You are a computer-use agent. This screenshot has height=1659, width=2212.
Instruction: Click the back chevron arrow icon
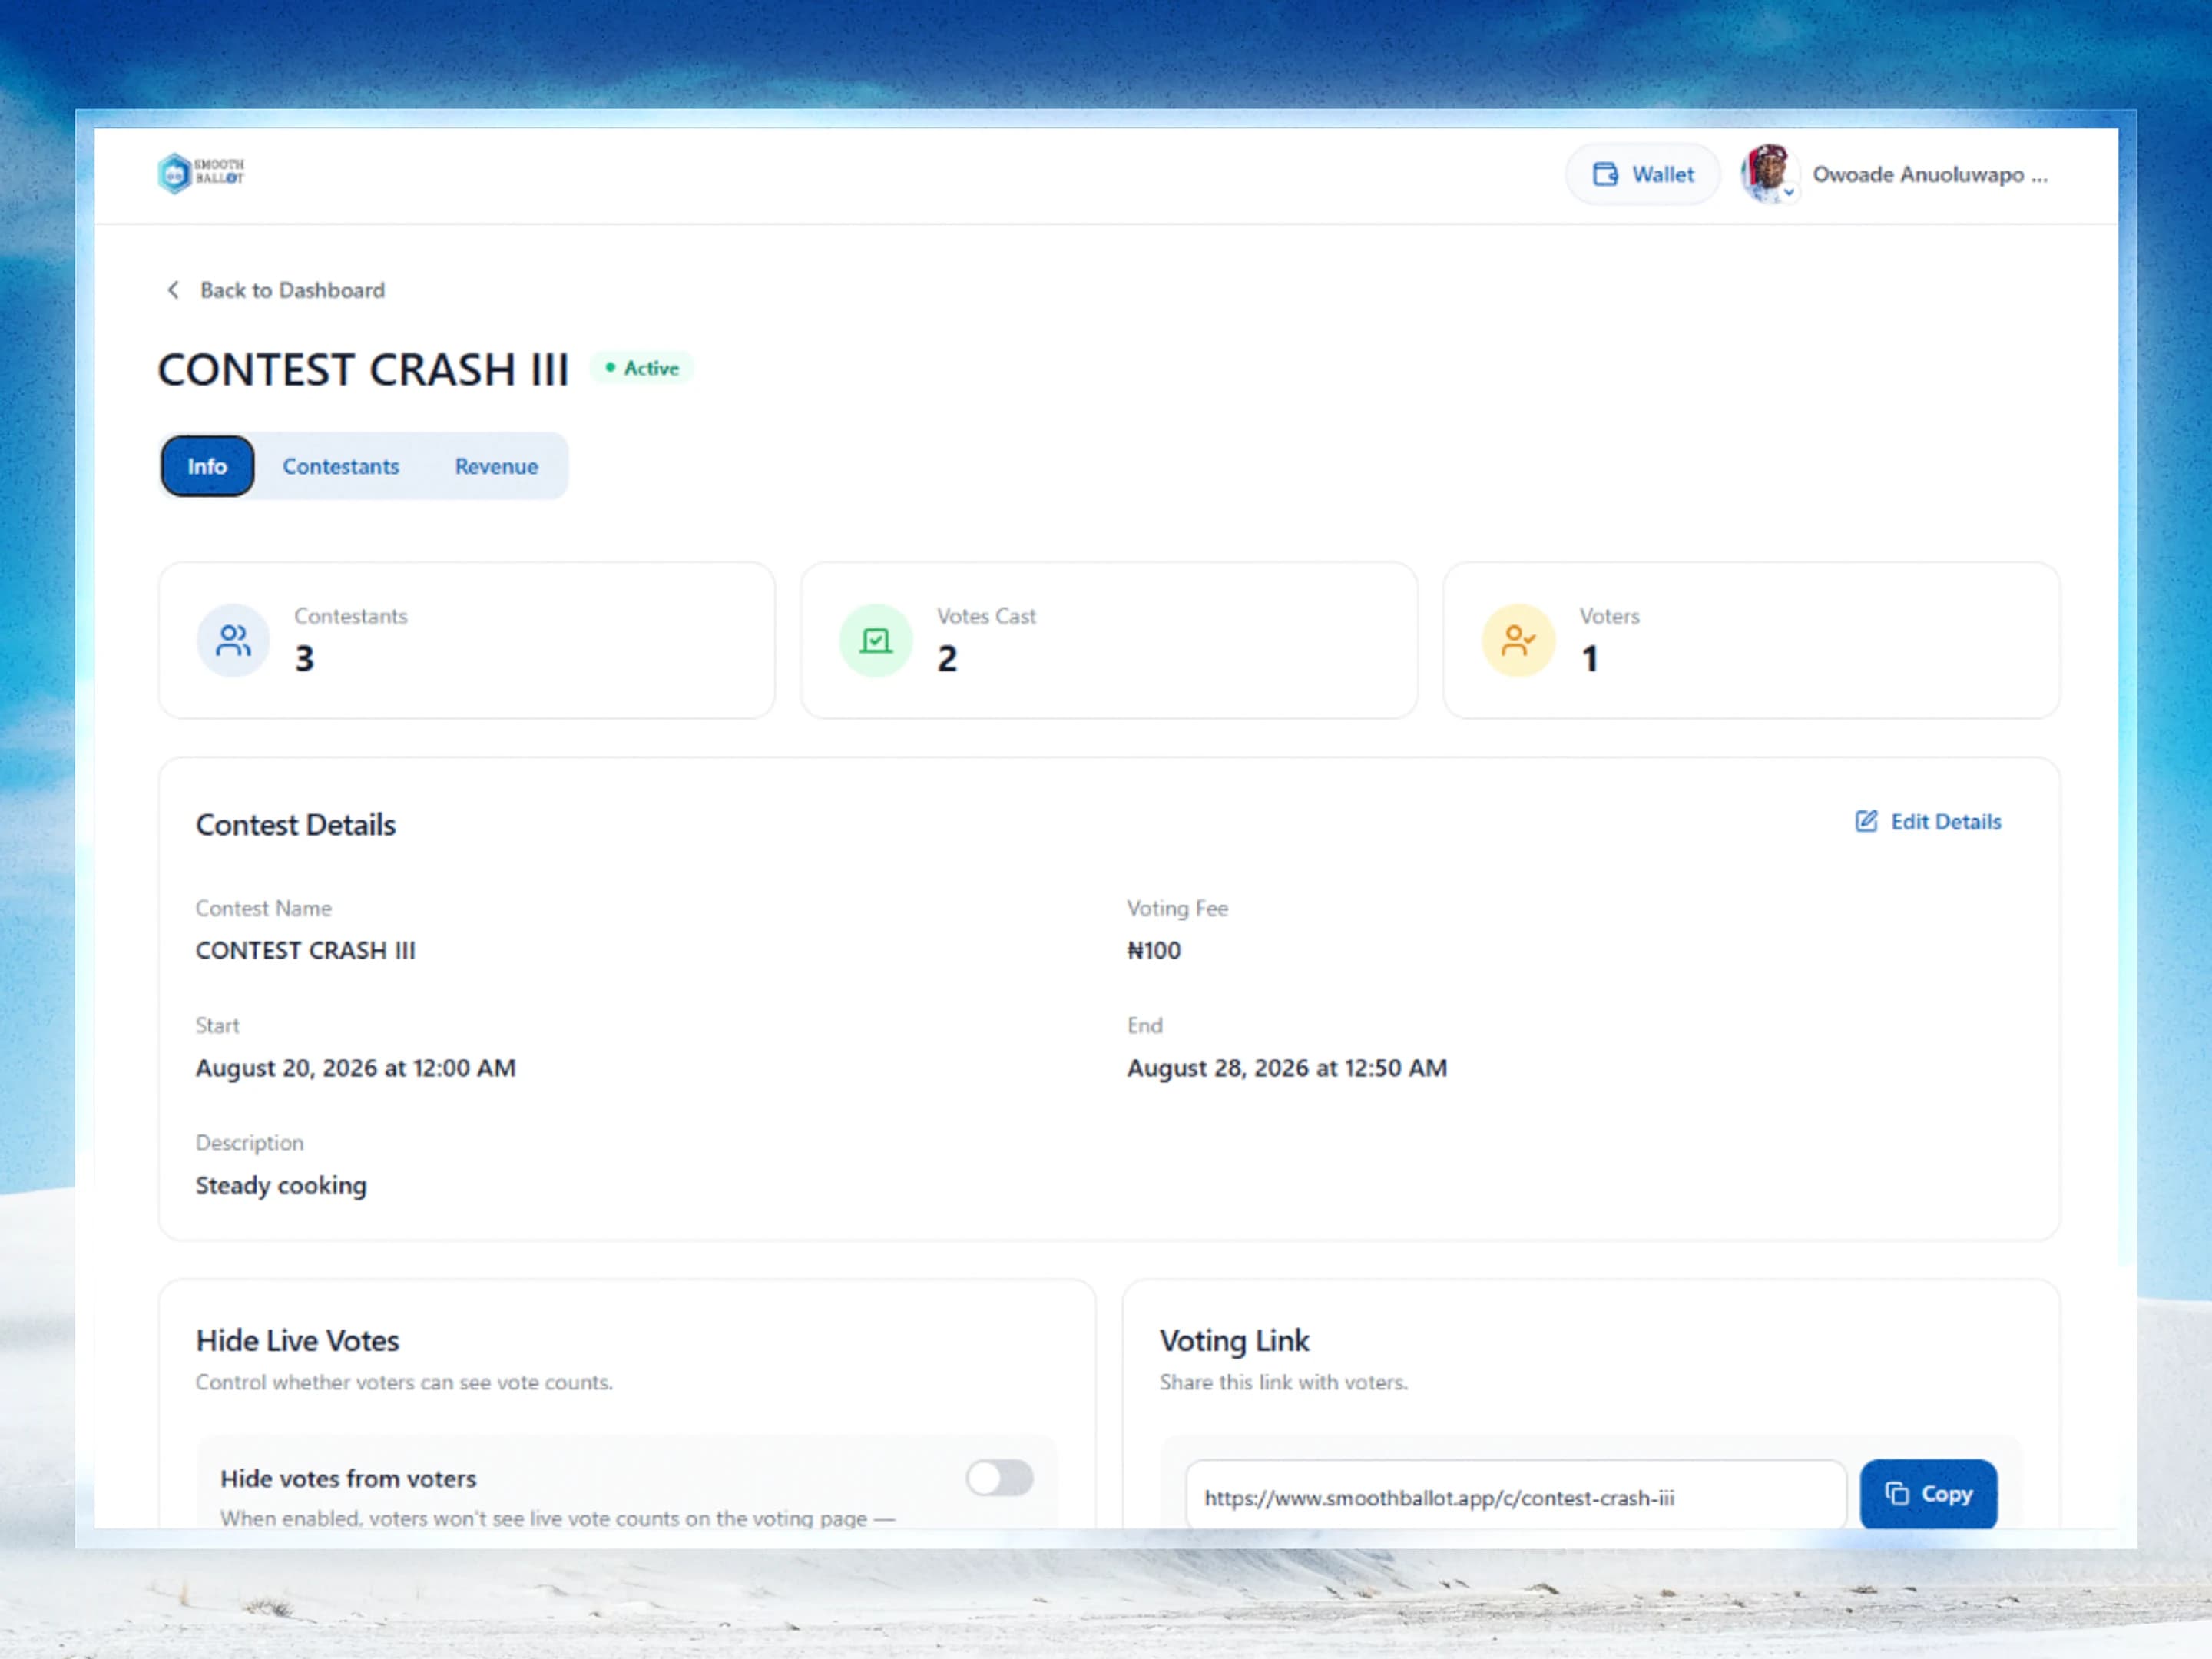(173, 290)
